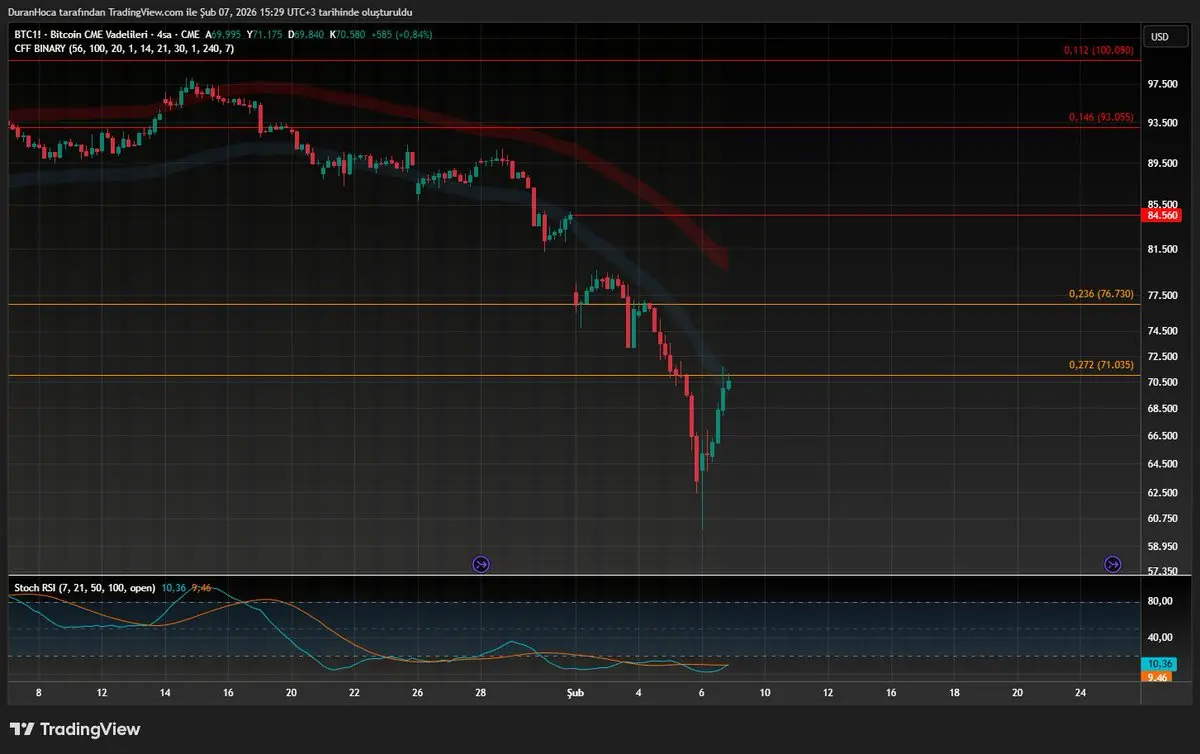
Task: Click the purple arrow icon under Feb 1
Action: [480, 565]
